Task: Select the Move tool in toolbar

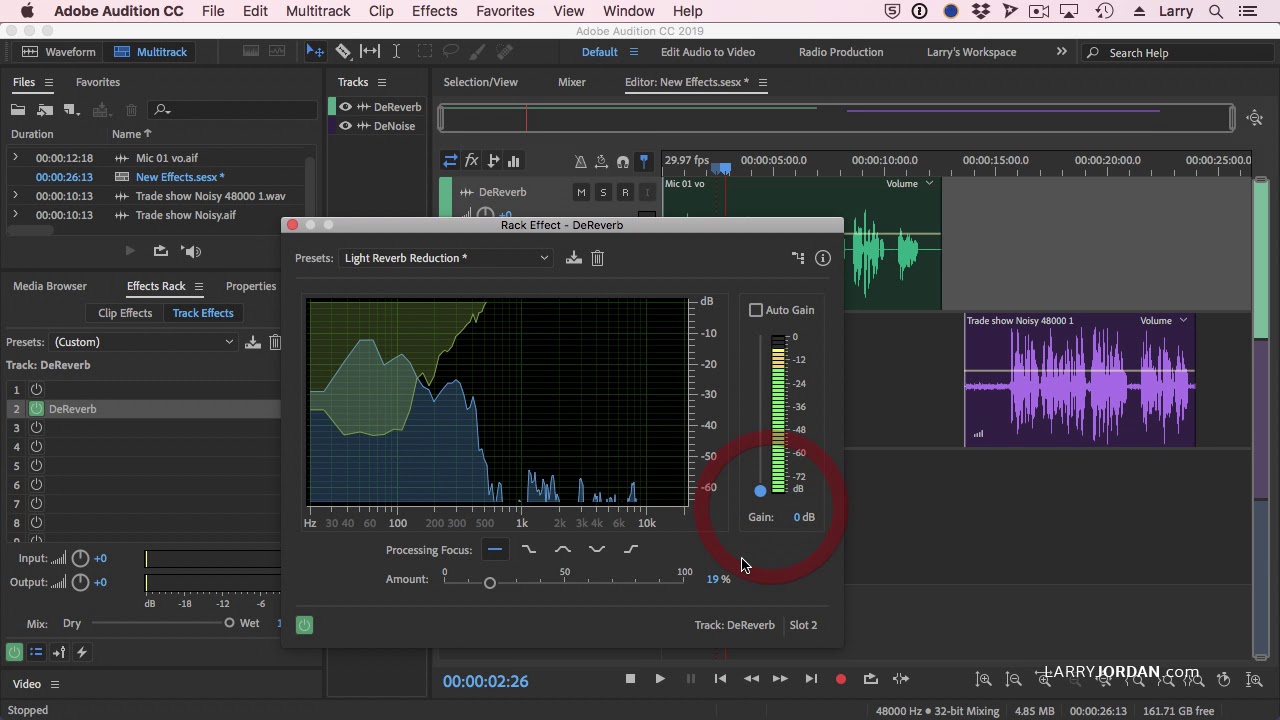Action: [315, 52]
